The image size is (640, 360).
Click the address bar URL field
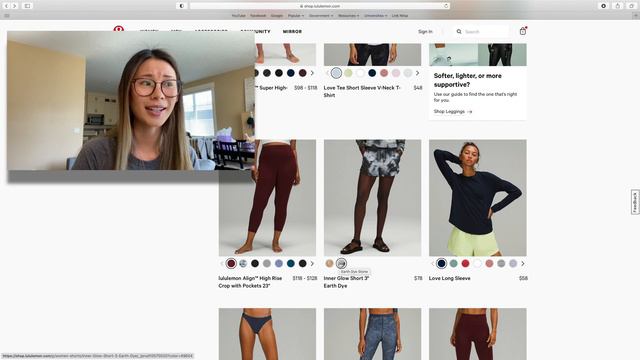(x=320, y=6)
